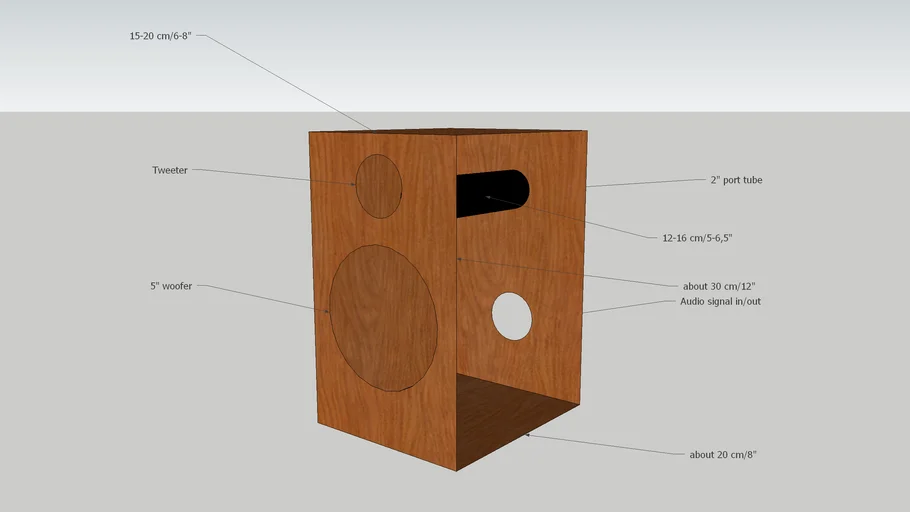Select the white round audio signal hole
The height and width of the screenshot is (512, 910).
click(x=511, y=315)
